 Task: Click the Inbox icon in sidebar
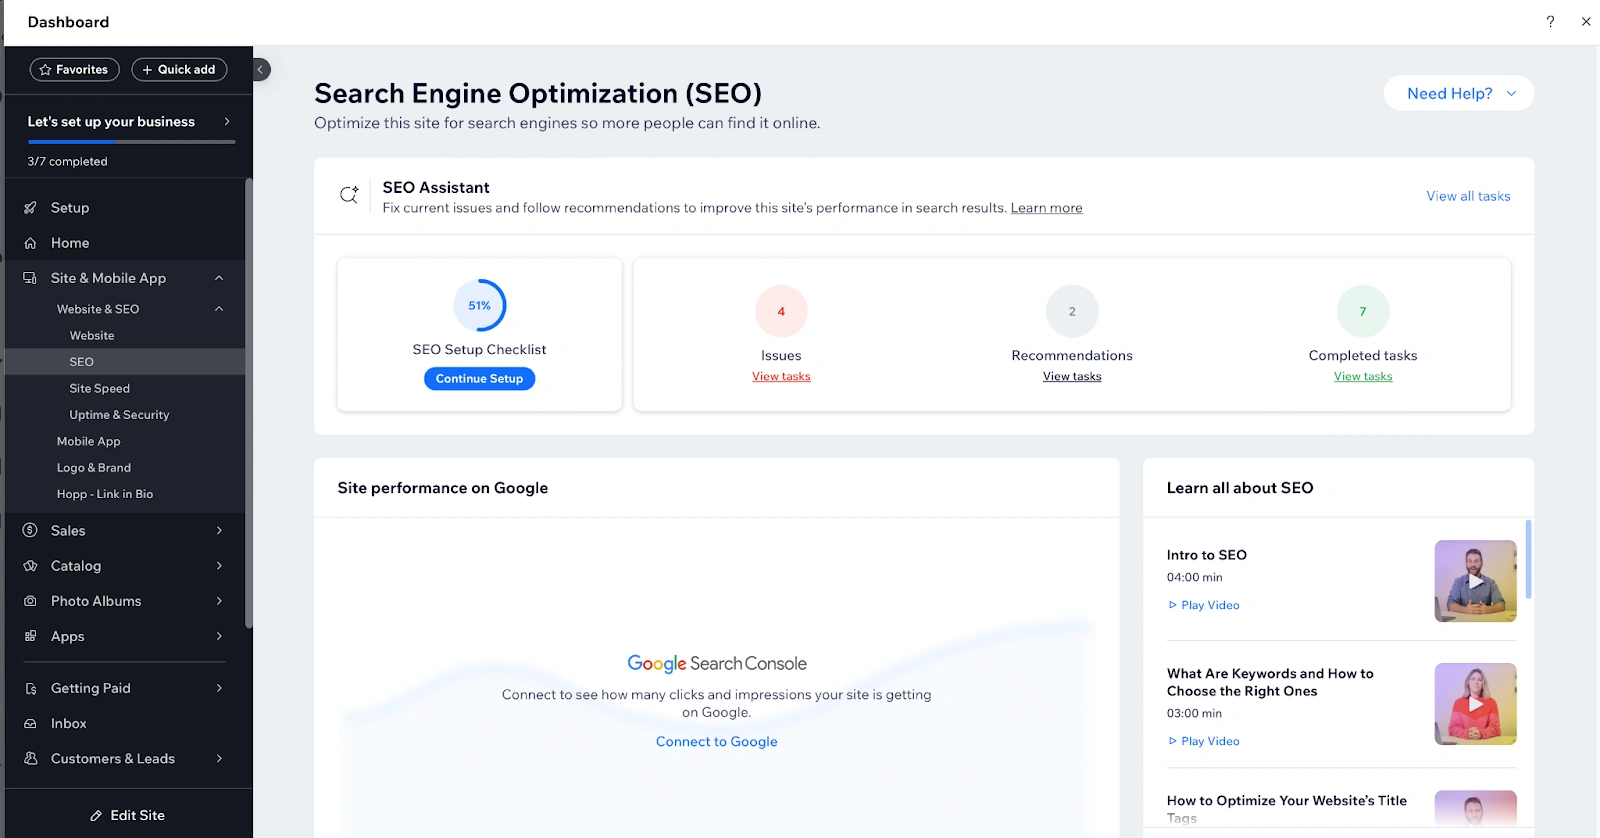coord(30,724)
